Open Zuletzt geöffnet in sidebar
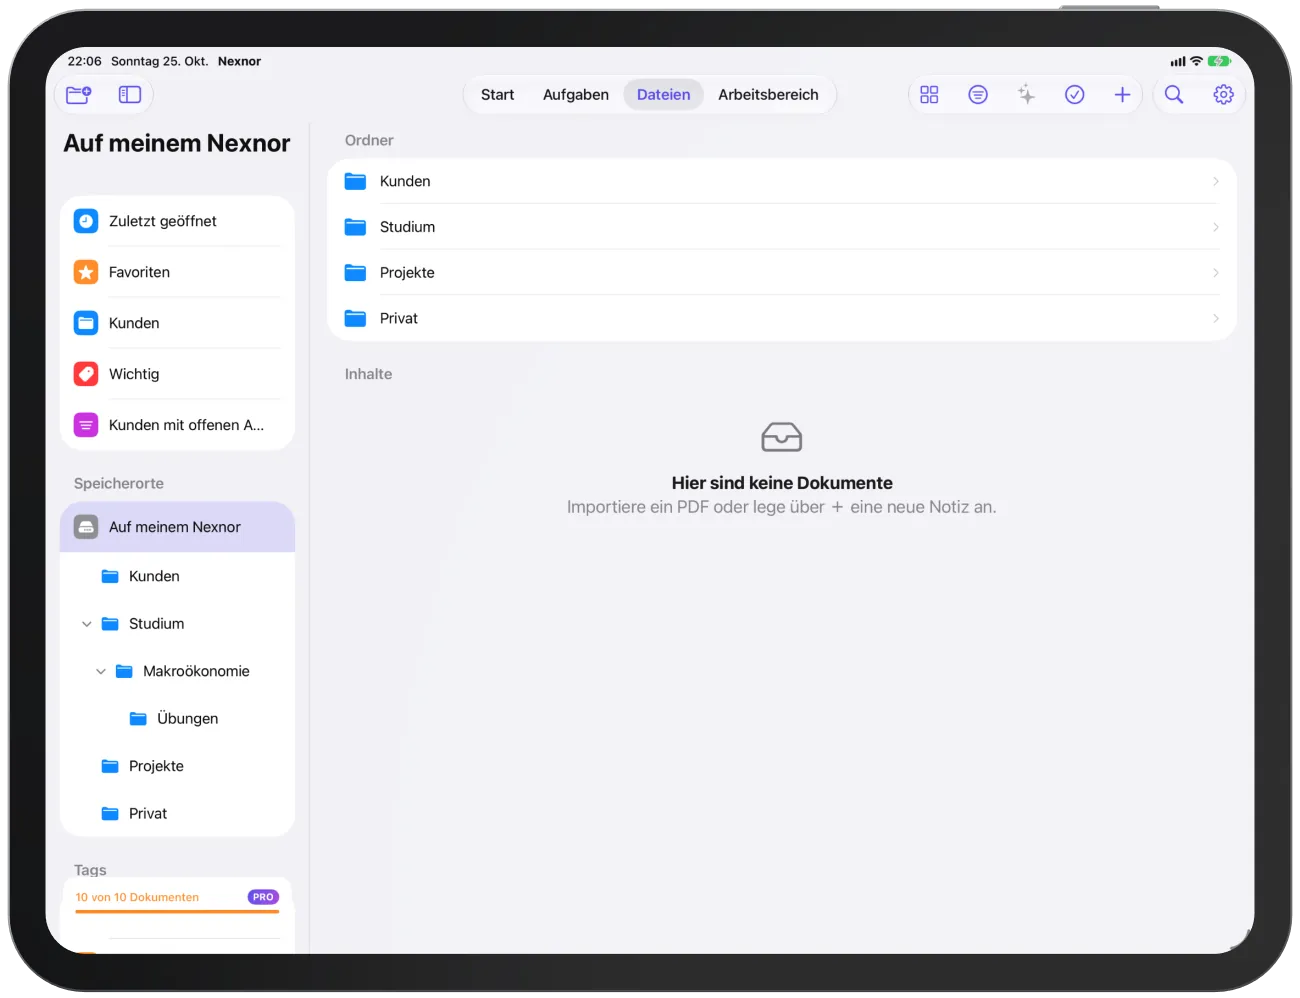The image size is (1300, 998). pos(177,221)
